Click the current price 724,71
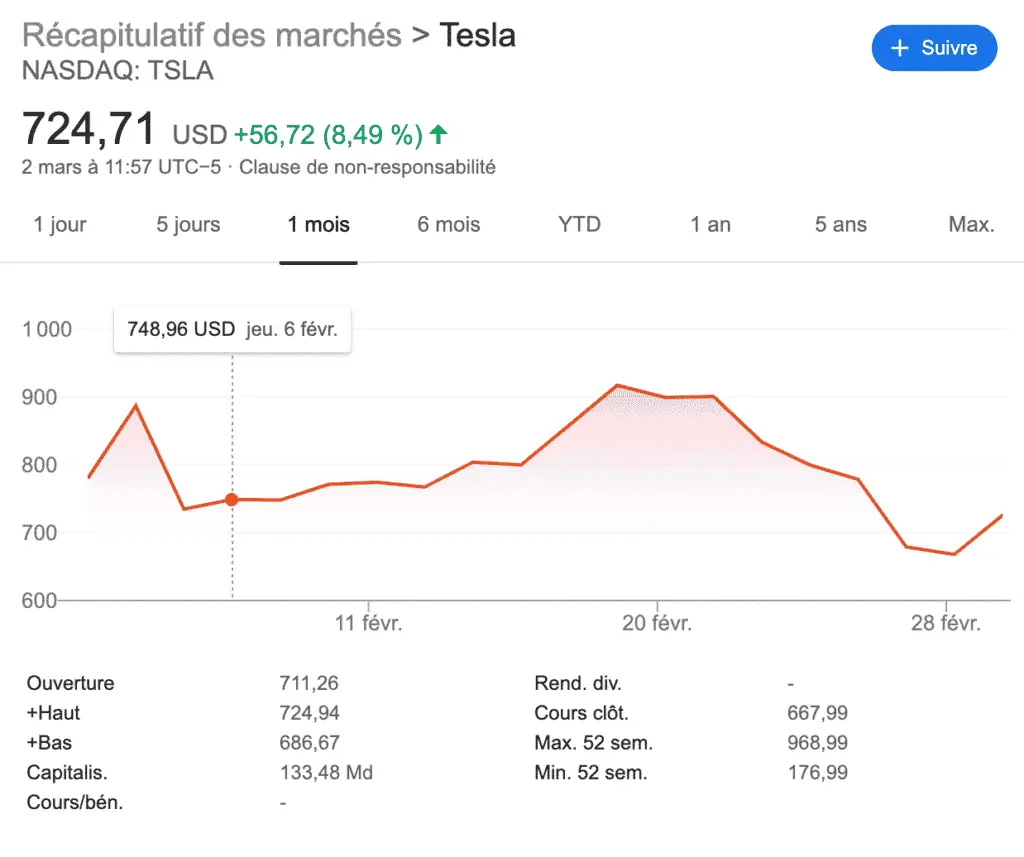The height and width of the screenshot is (857, 1024). pyautogui.click(x=91, y=128)
